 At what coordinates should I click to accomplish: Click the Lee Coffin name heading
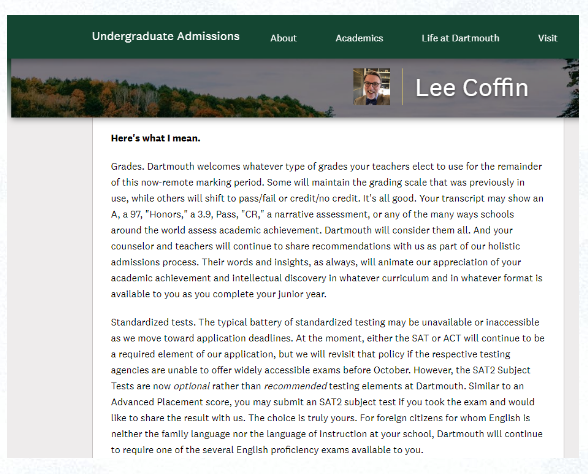coord(472,88)
